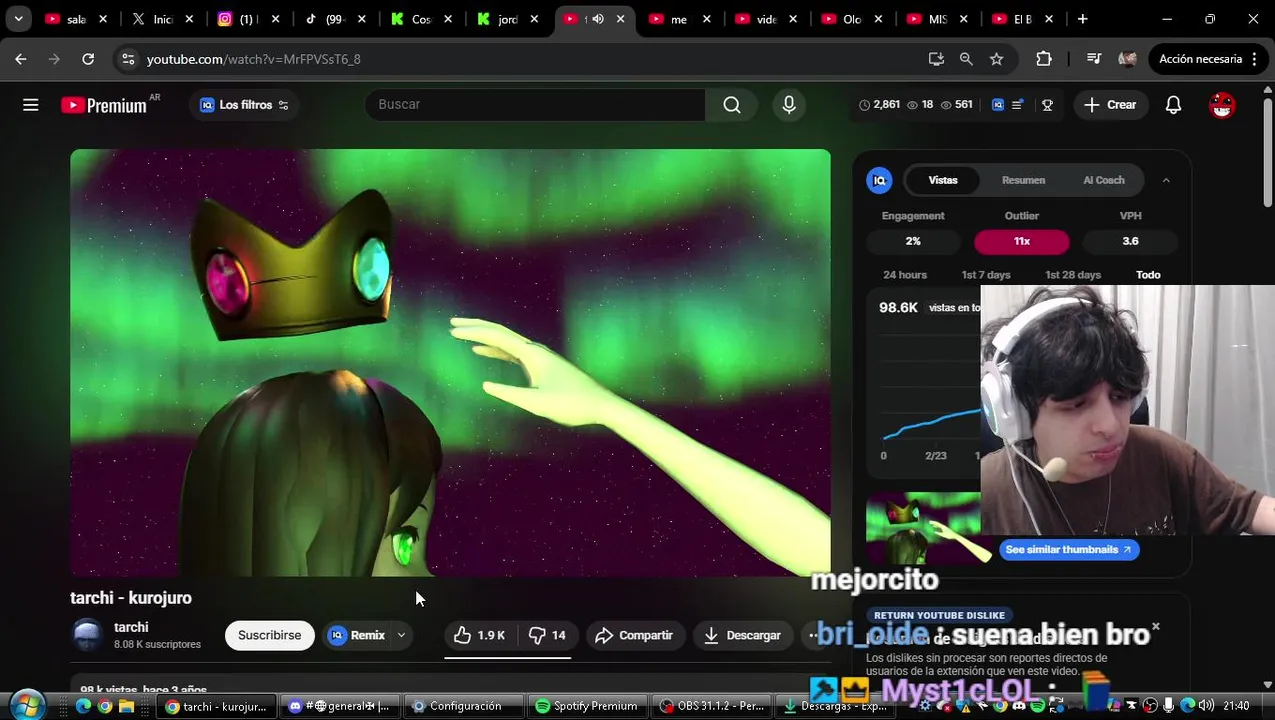Open the media control playlist icon
This screenshot has width=1275, height=720.
click(1094, 59)
